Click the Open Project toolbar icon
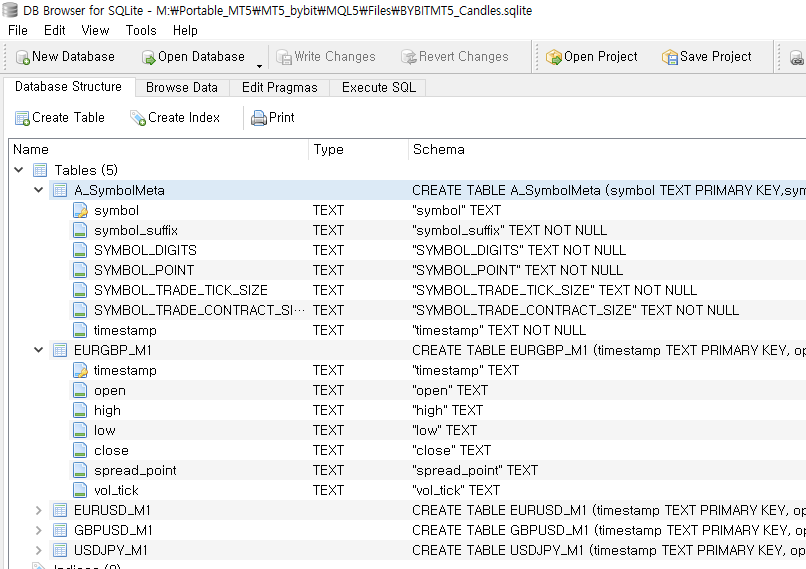806x569 pixels. (x=554, y=57)
